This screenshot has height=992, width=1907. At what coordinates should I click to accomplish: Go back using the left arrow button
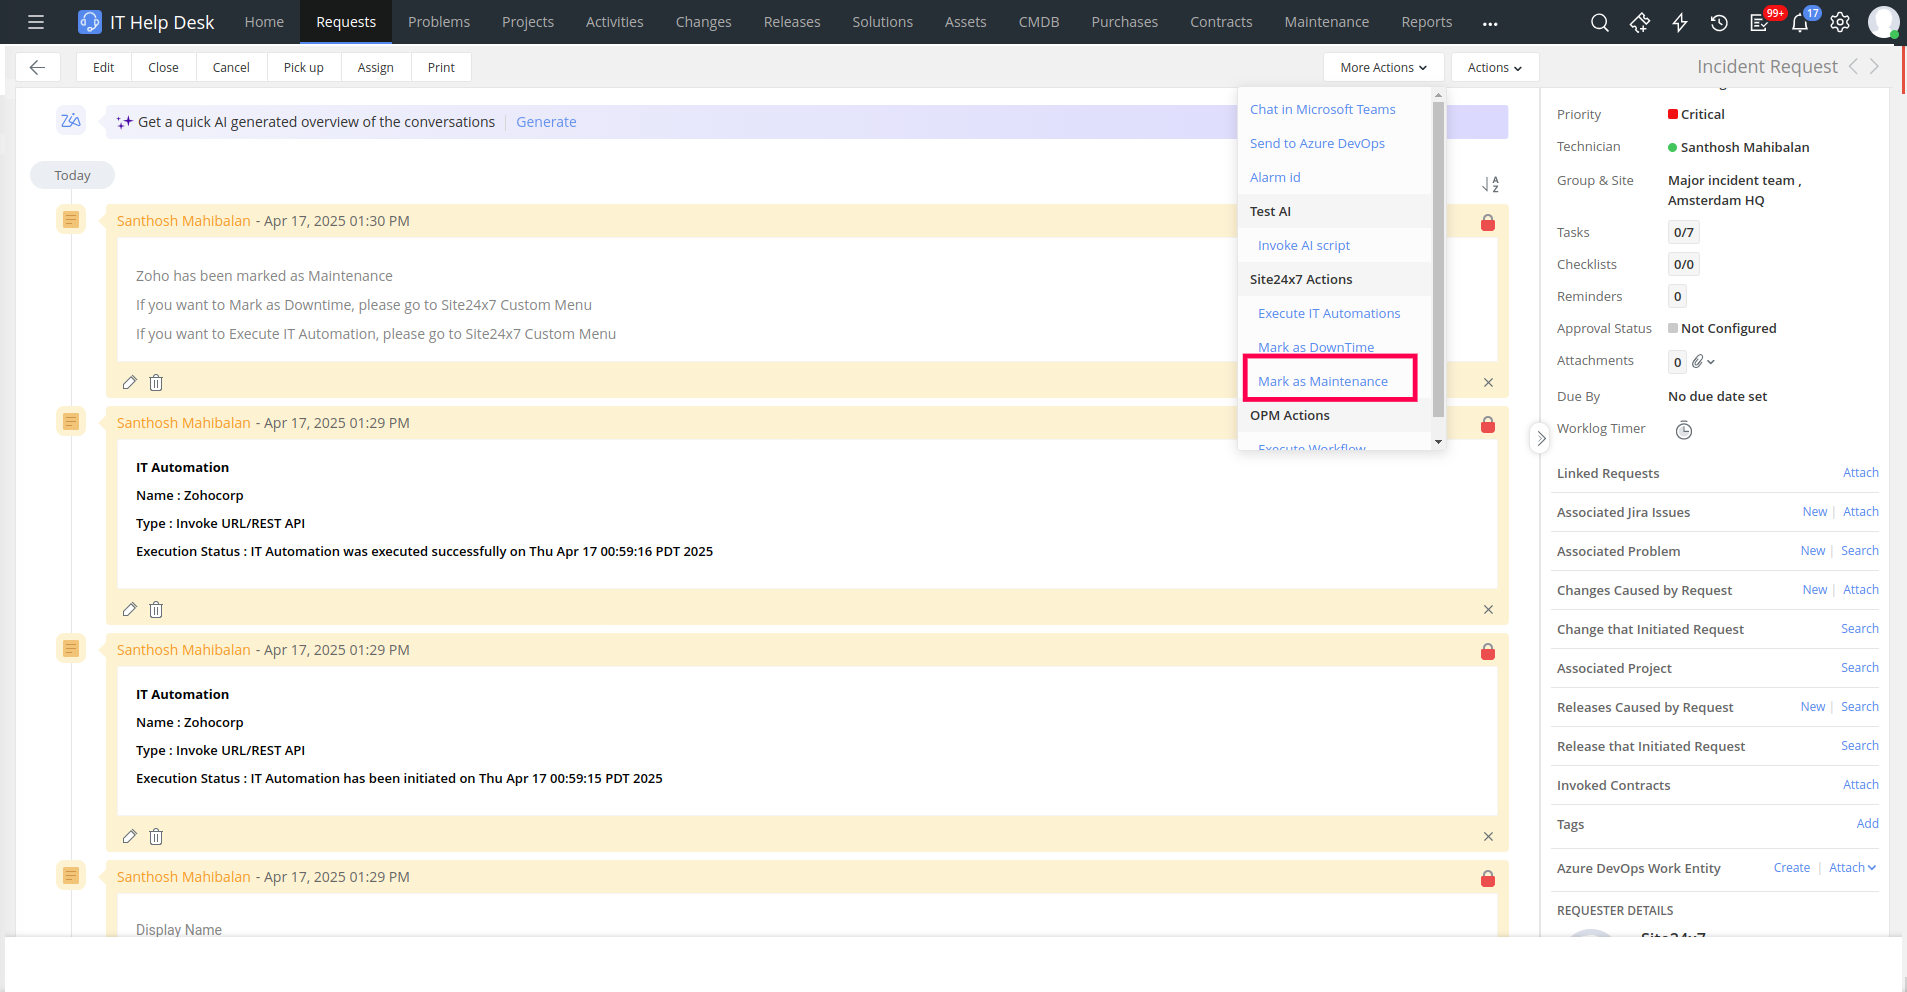(x=38, y=67)
